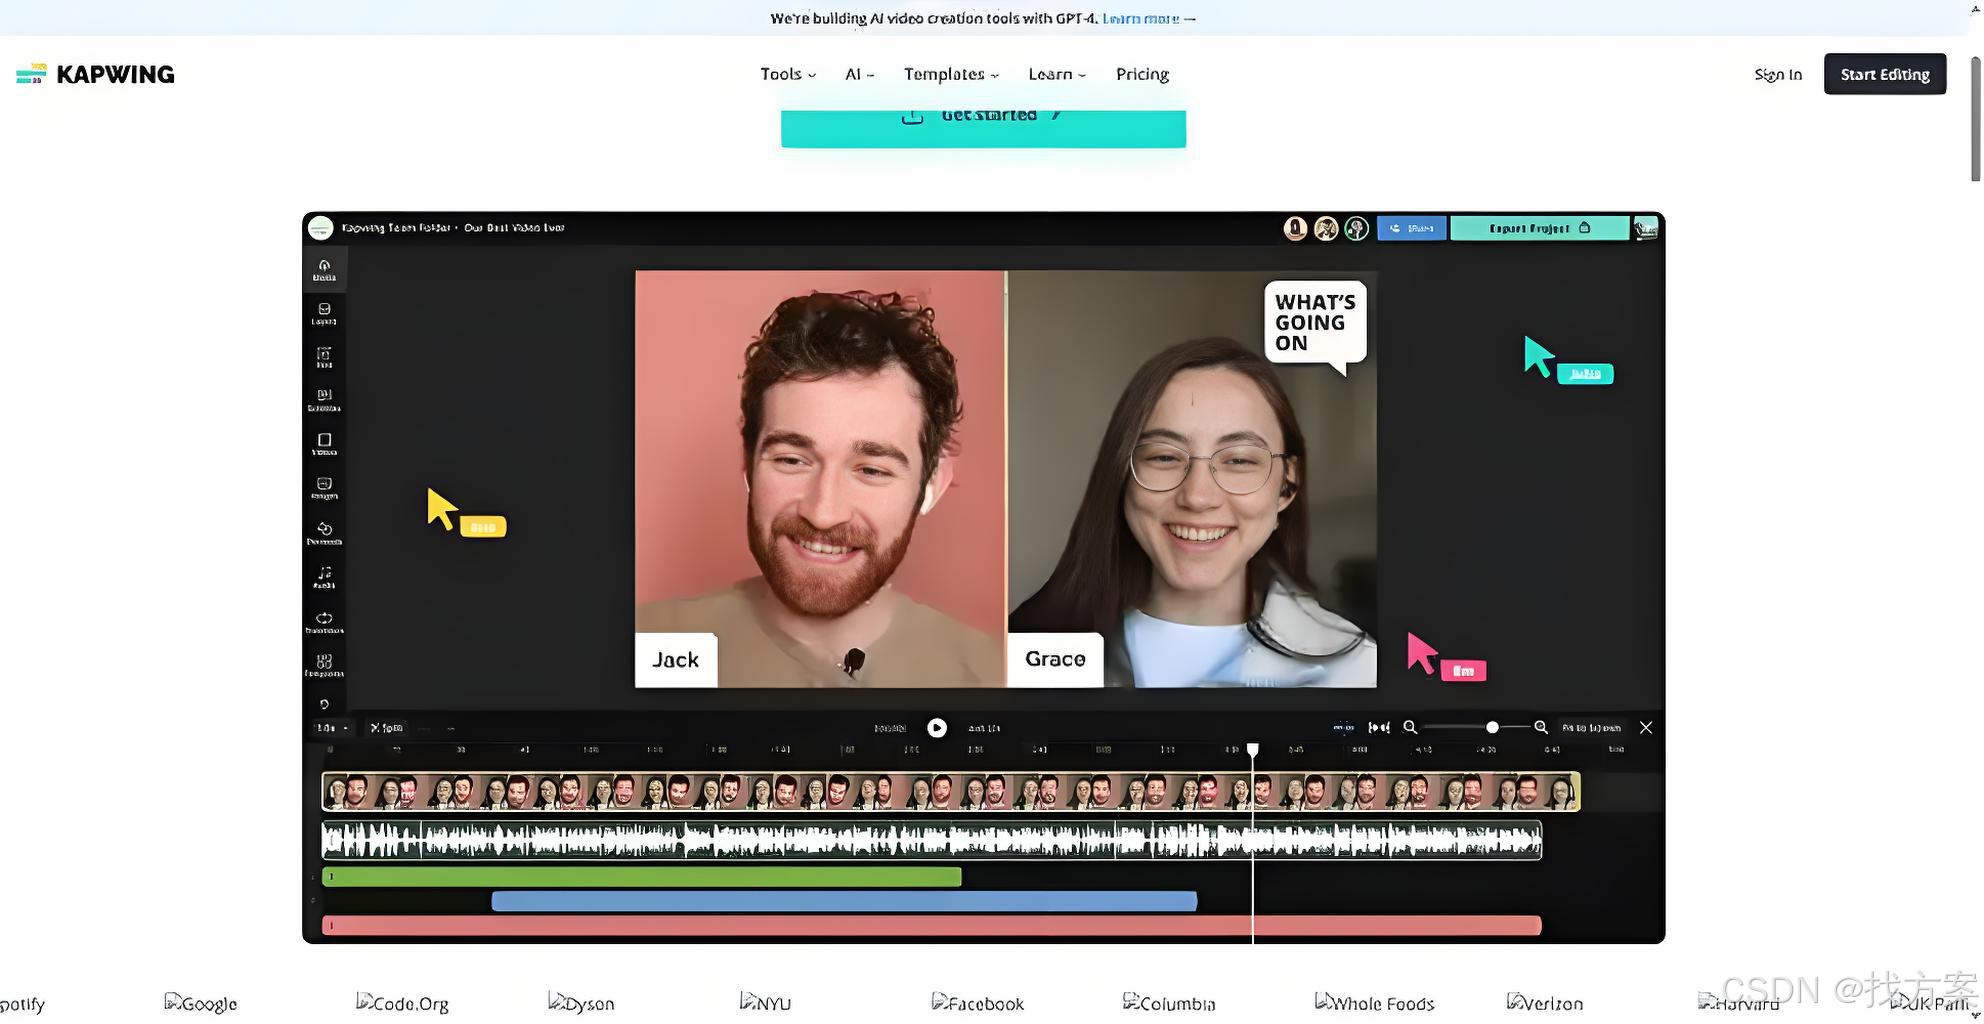Click the page's vertical scrollbar thumb

pos(1976,118)
